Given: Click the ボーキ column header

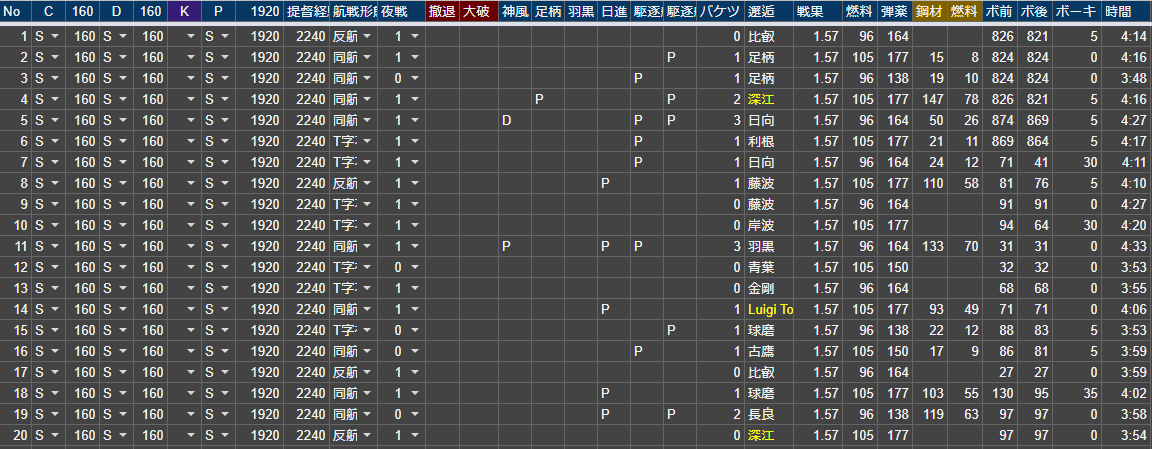Looking at the screenshot, I should click(1076, 11).
